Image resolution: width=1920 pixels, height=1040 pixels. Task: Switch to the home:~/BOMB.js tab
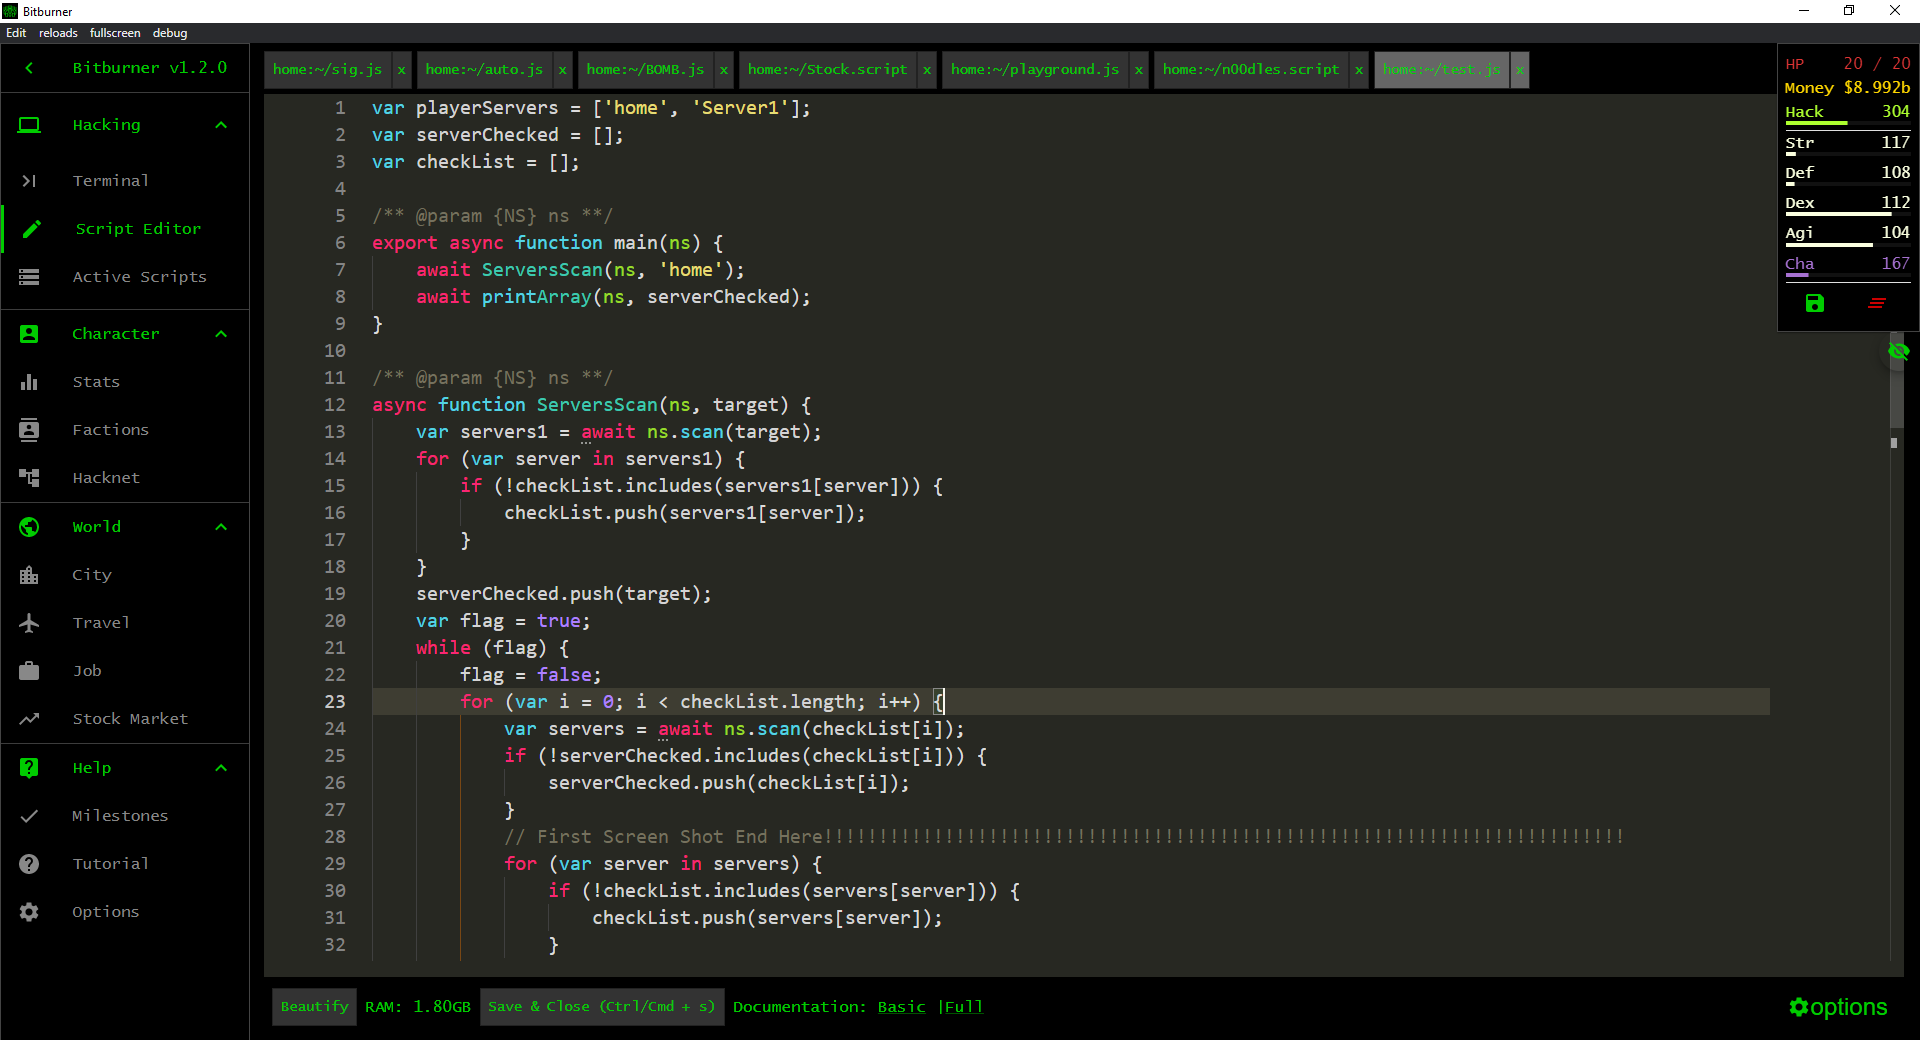coord(645,70)
